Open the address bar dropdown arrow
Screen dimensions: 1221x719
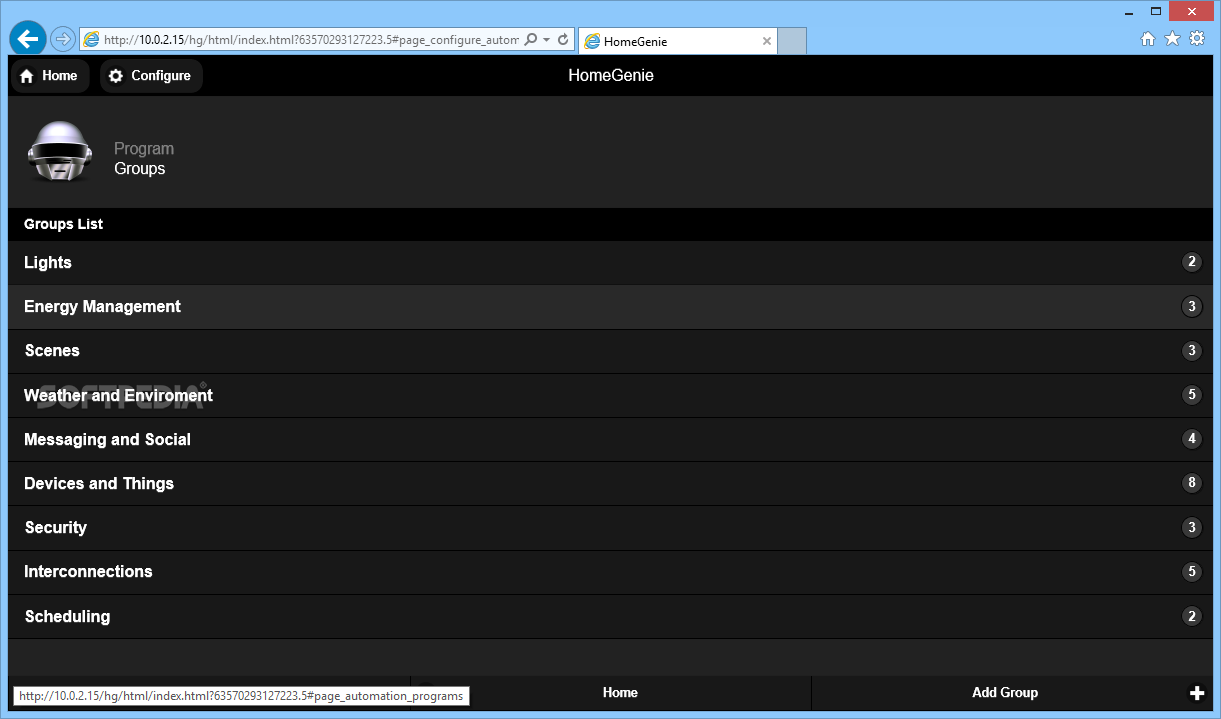[x=547, y=40]
